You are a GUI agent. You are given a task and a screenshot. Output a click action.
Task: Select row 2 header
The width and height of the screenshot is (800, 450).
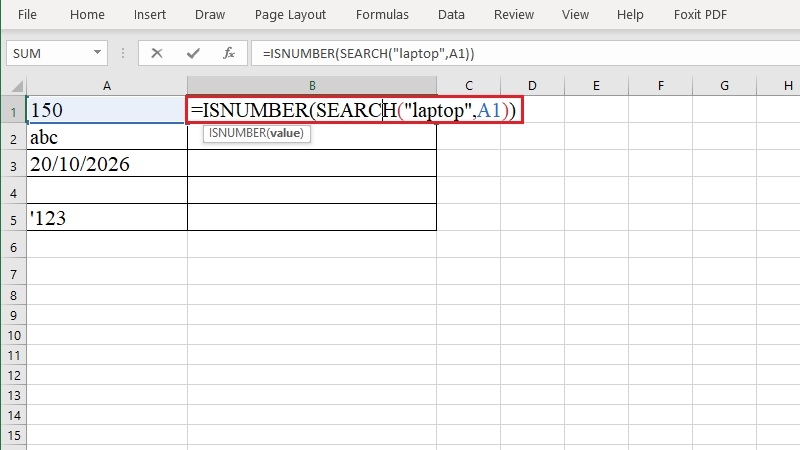pyautogui.click(x=14, y=137)
